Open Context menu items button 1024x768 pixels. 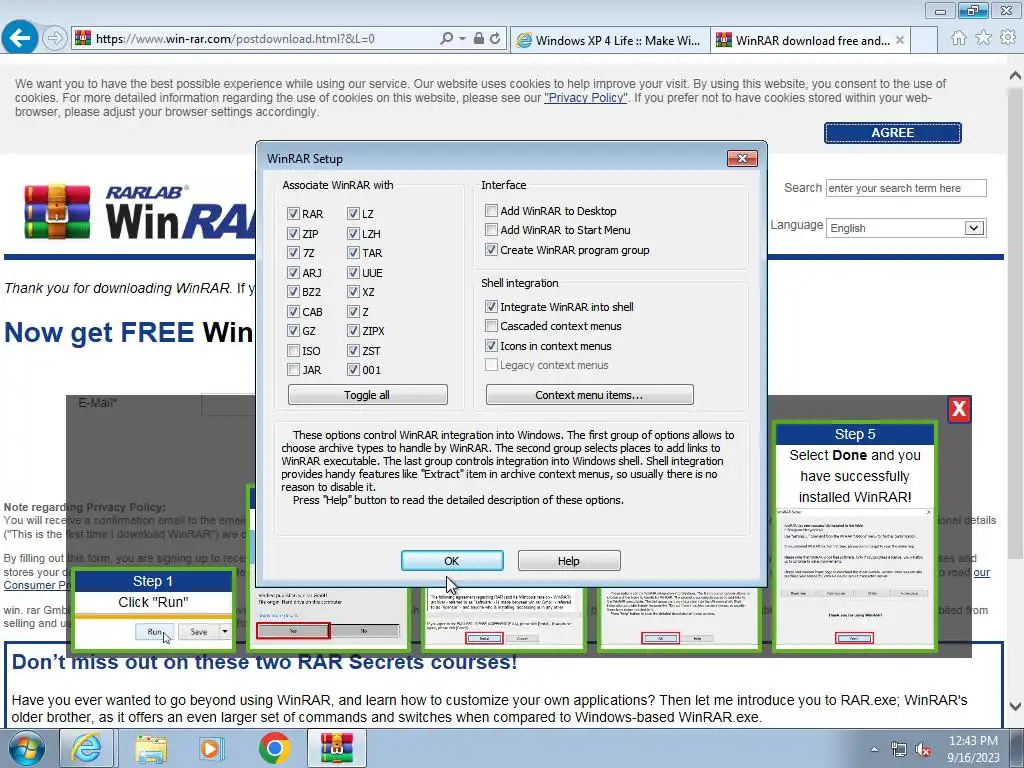[589, 394]
